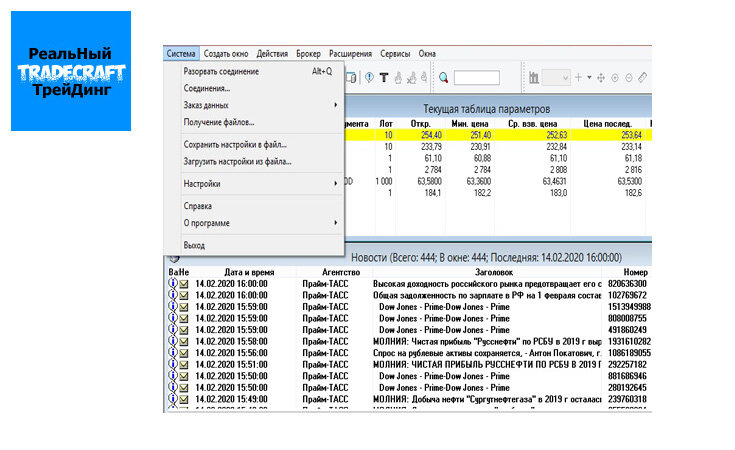
Task: Open the Действия menu
Action: (x=272, y=53)
